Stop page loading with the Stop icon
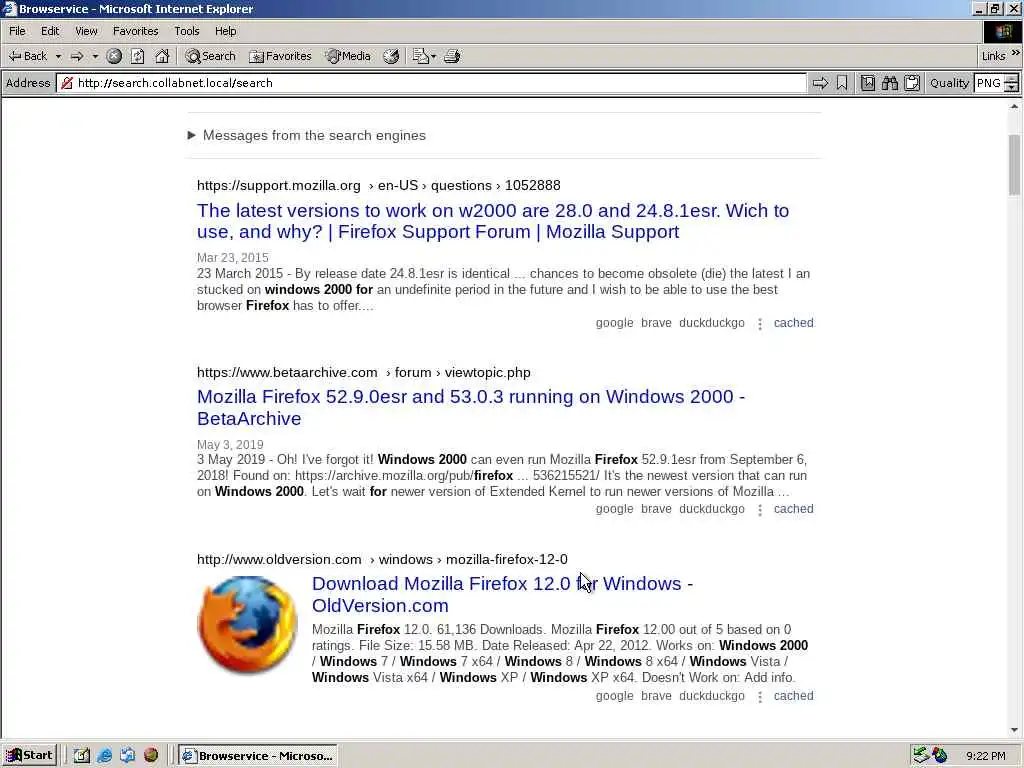1024x768 pixels. point(114,56)
